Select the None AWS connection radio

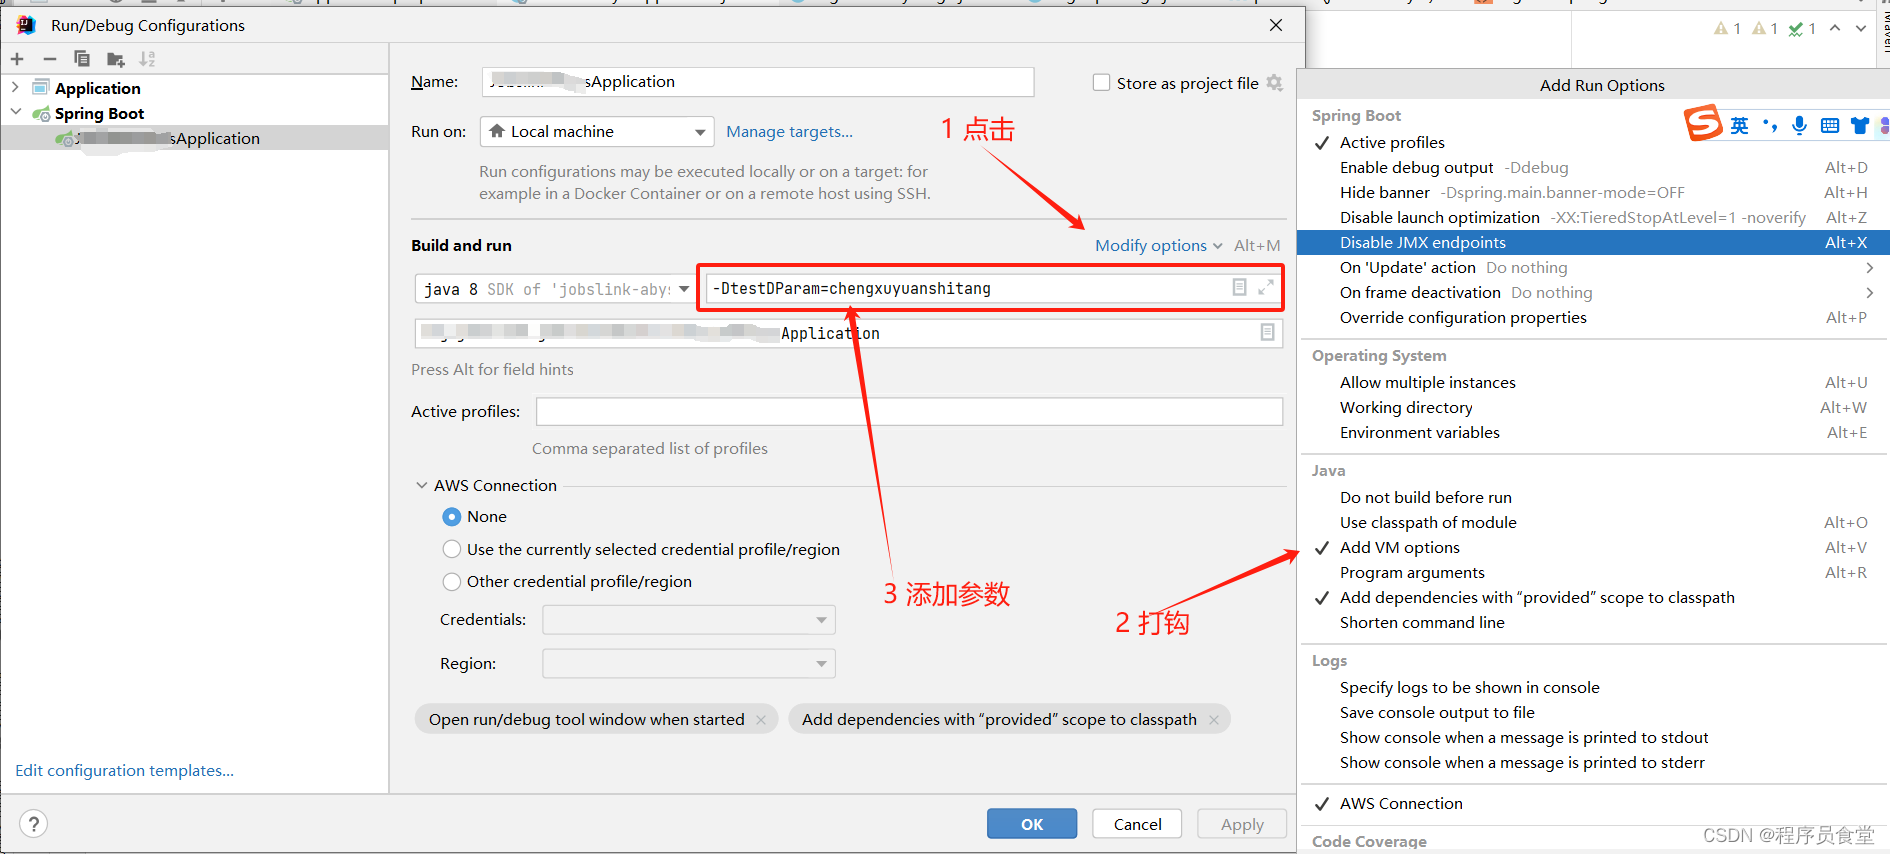click(x=452, y=516)
